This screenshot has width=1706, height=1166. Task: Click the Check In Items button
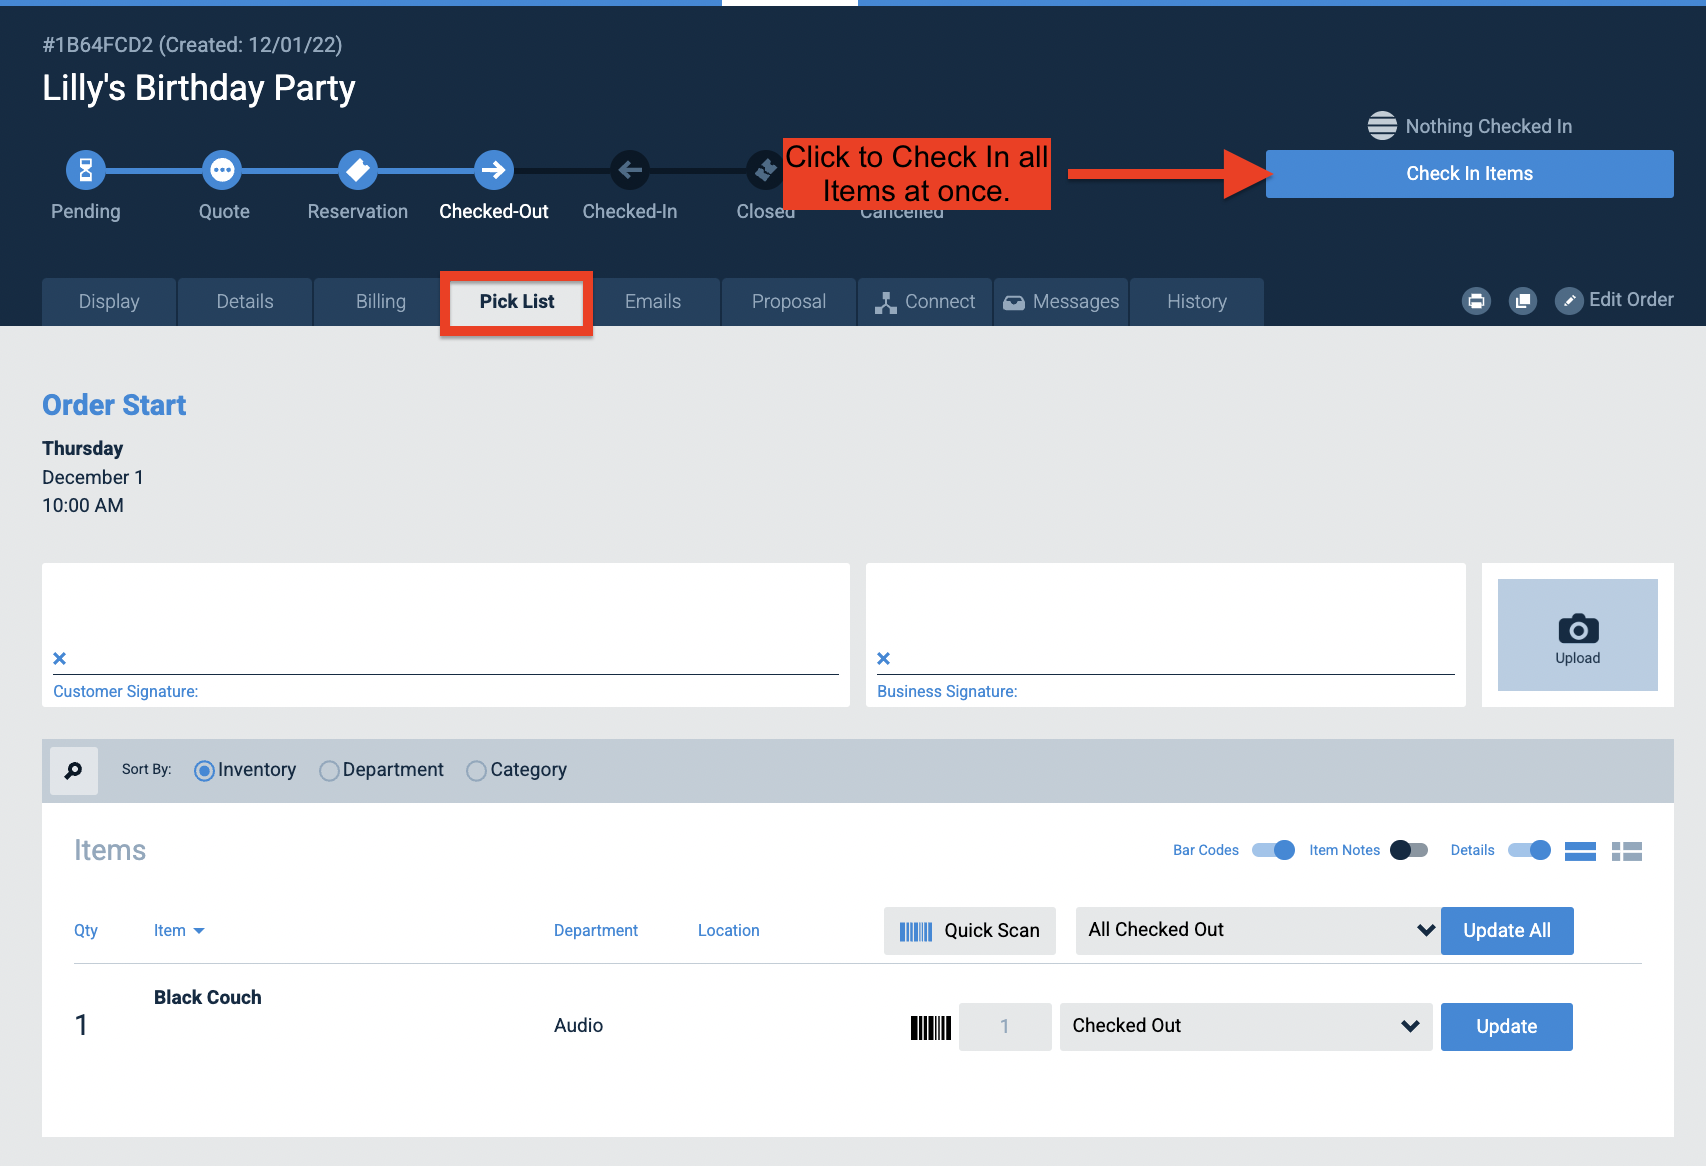(x=1469, y=174)
